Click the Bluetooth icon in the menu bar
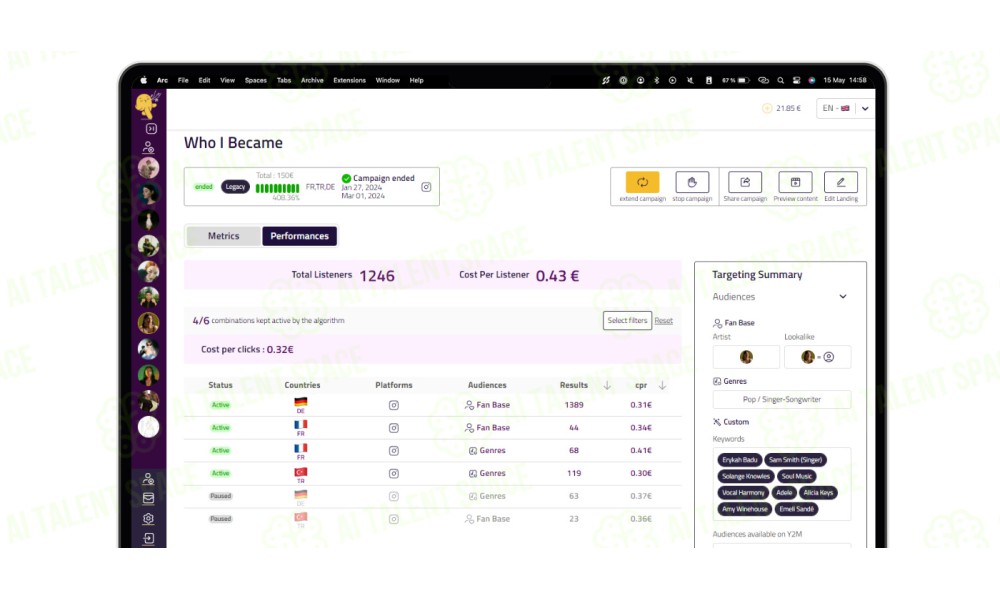This screenshot has height=600, width=1000. click(x=656, y=80)
